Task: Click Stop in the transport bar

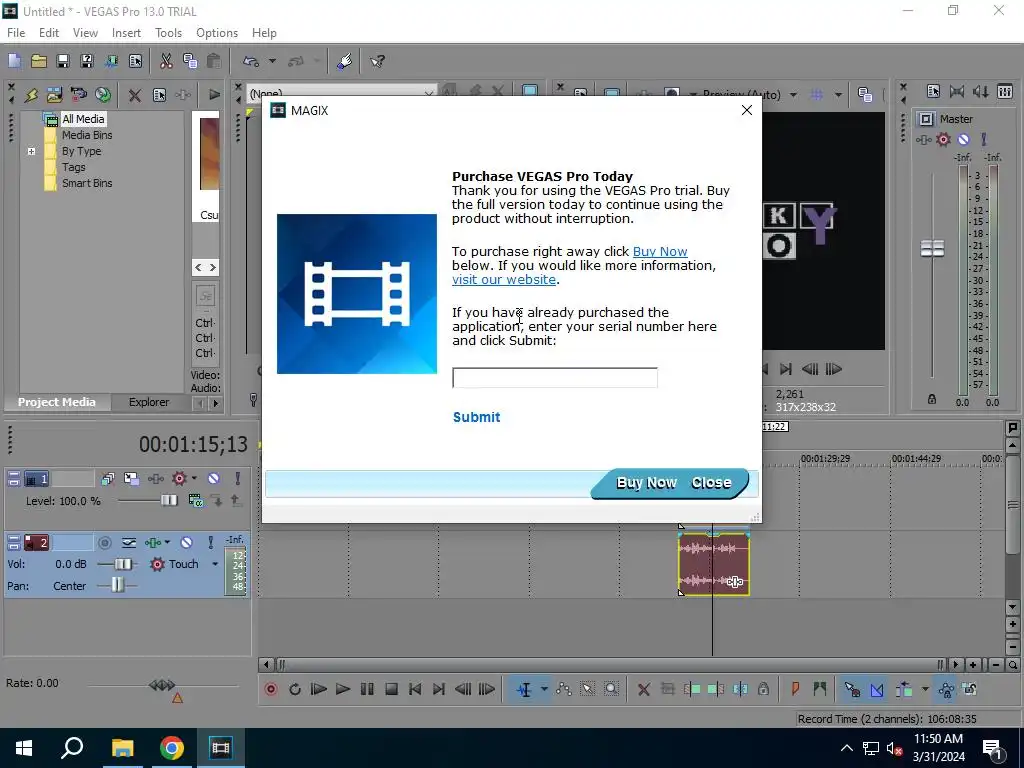Action: pyautogui.click(x=391, y=689)
